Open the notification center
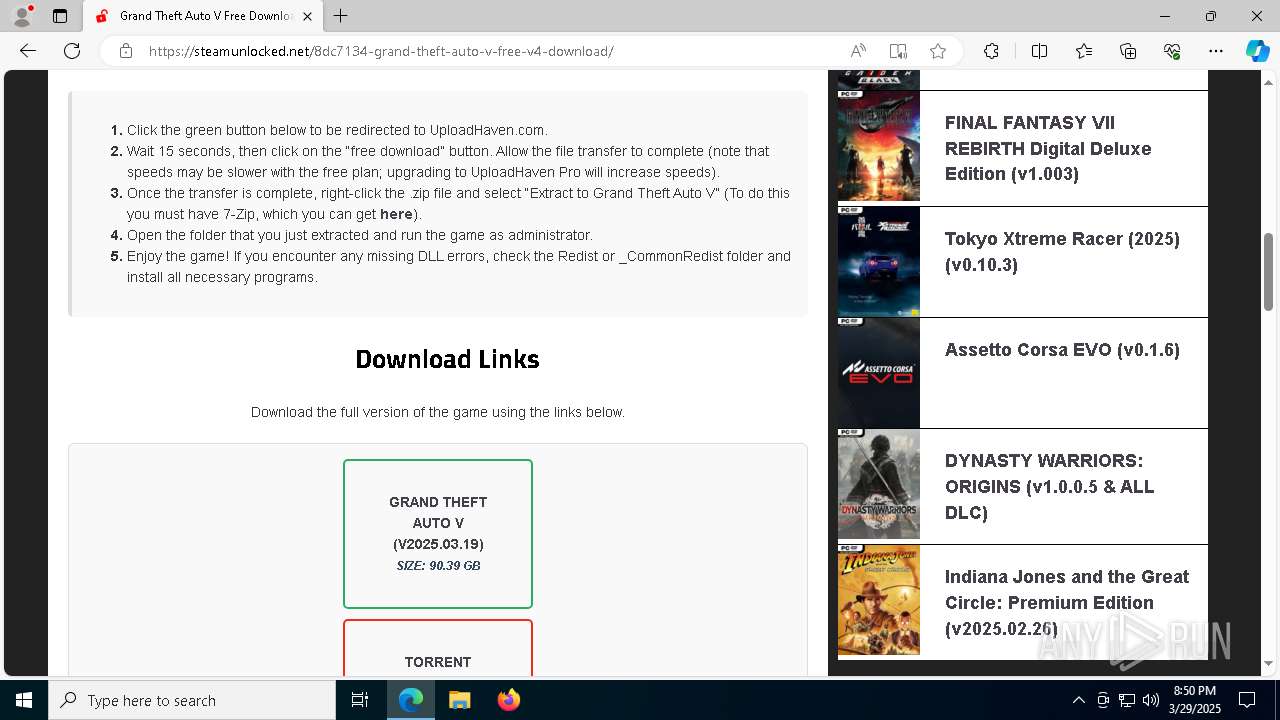This screenshot has width=1280, height=720. [x=1247, y=700]
